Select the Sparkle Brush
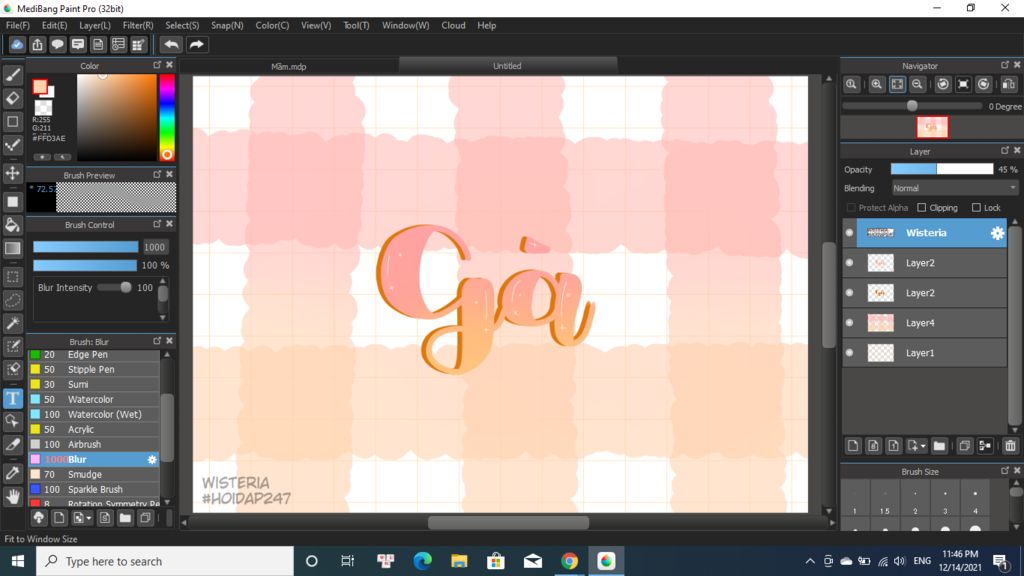Viewport: 1024px width, 576px height. [93, 490]
